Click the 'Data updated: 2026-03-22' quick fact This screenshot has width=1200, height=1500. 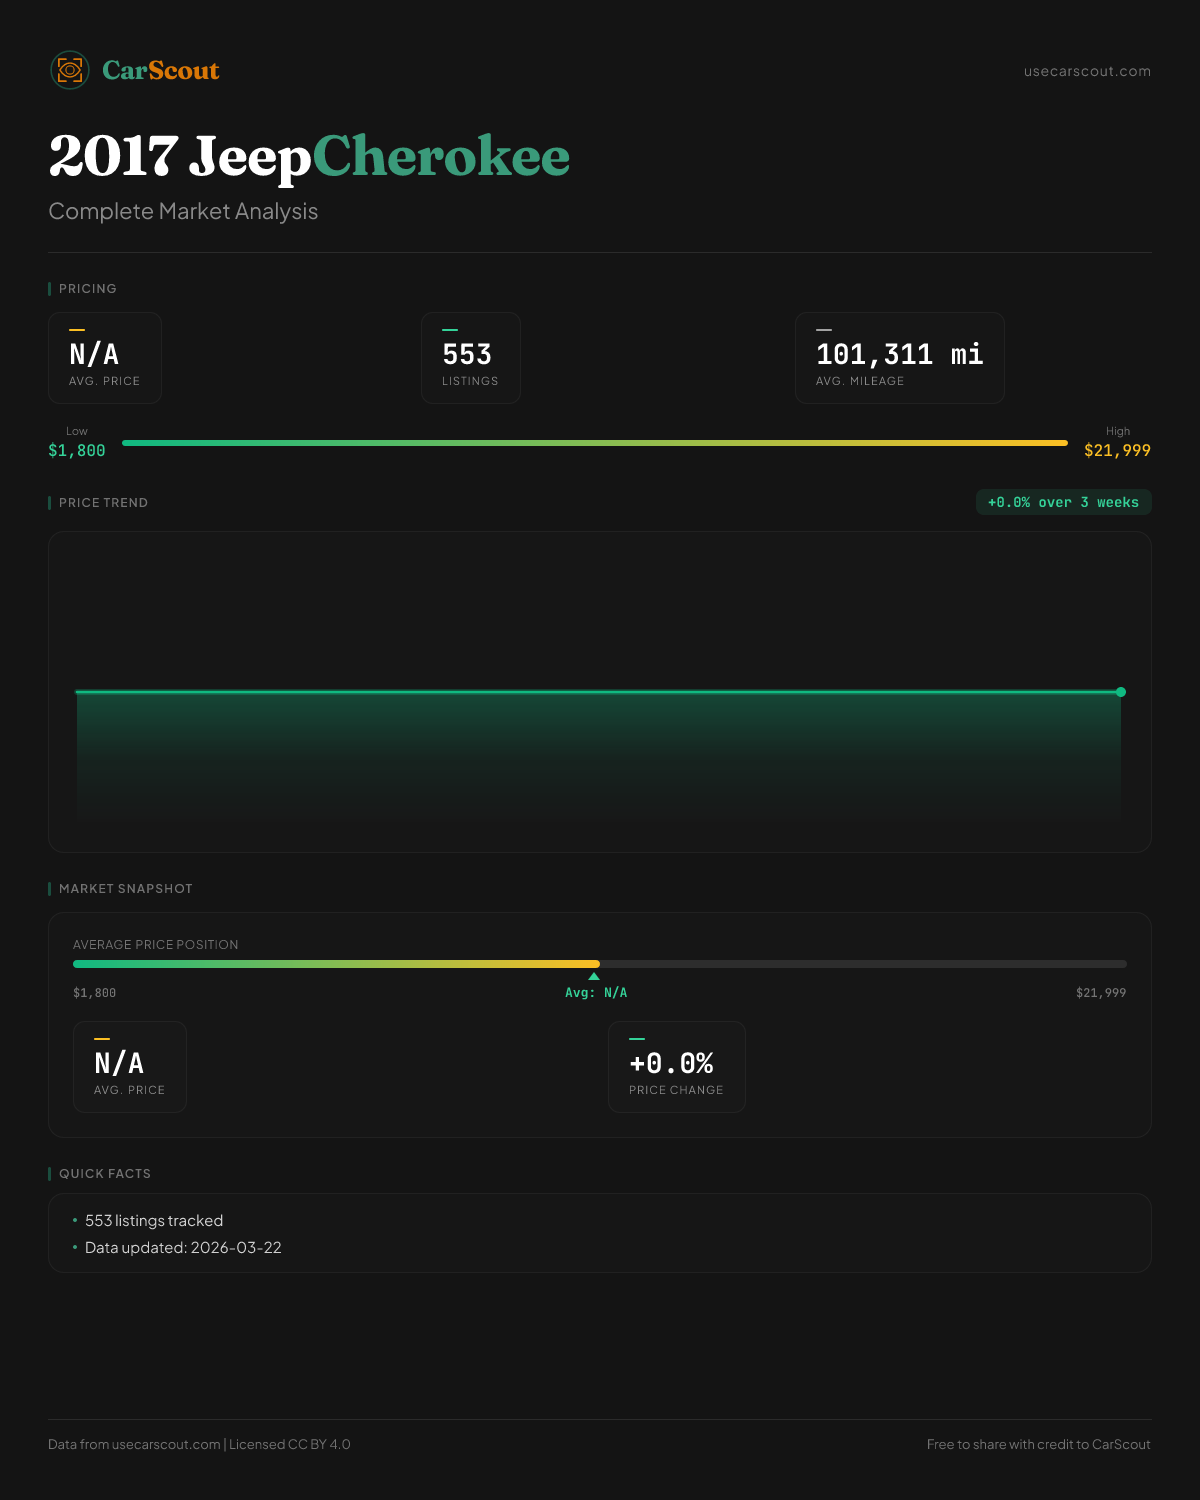(183, 1248)
